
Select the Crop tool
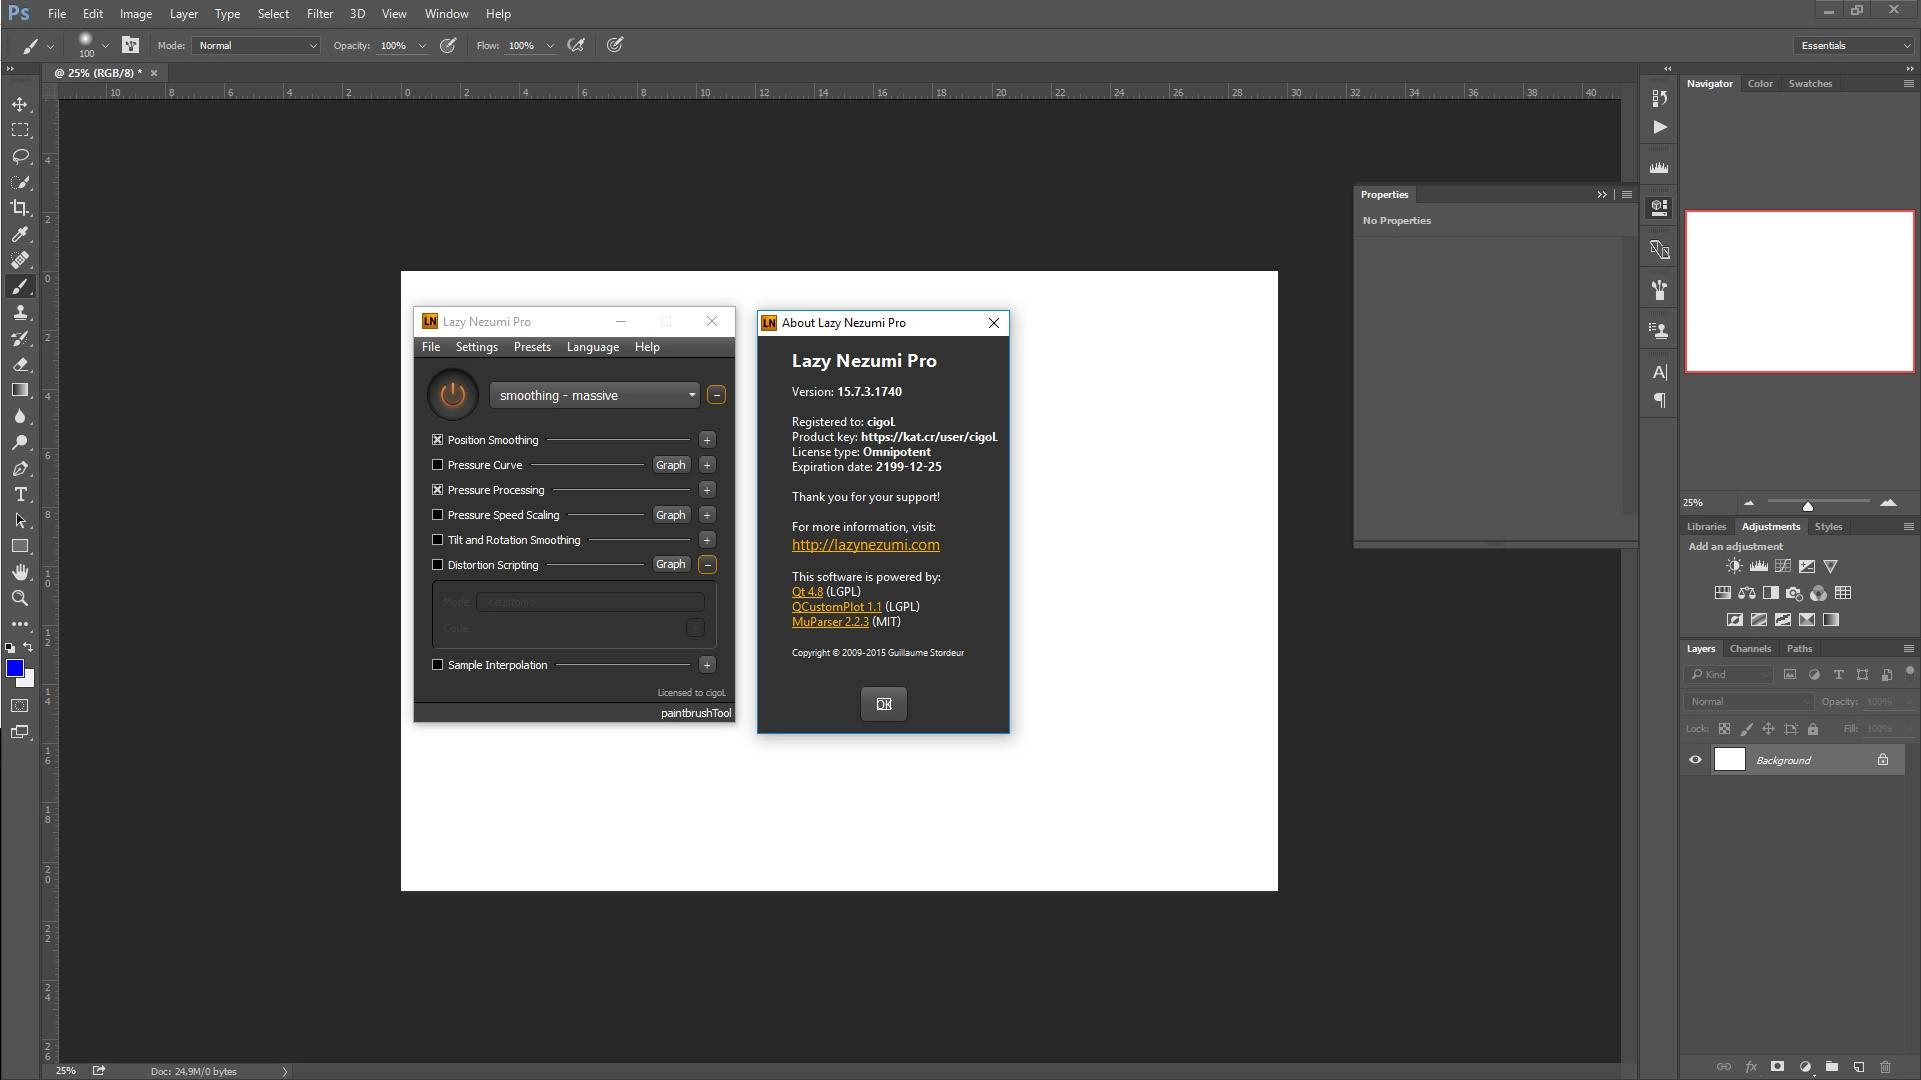[x=20, y=208]
